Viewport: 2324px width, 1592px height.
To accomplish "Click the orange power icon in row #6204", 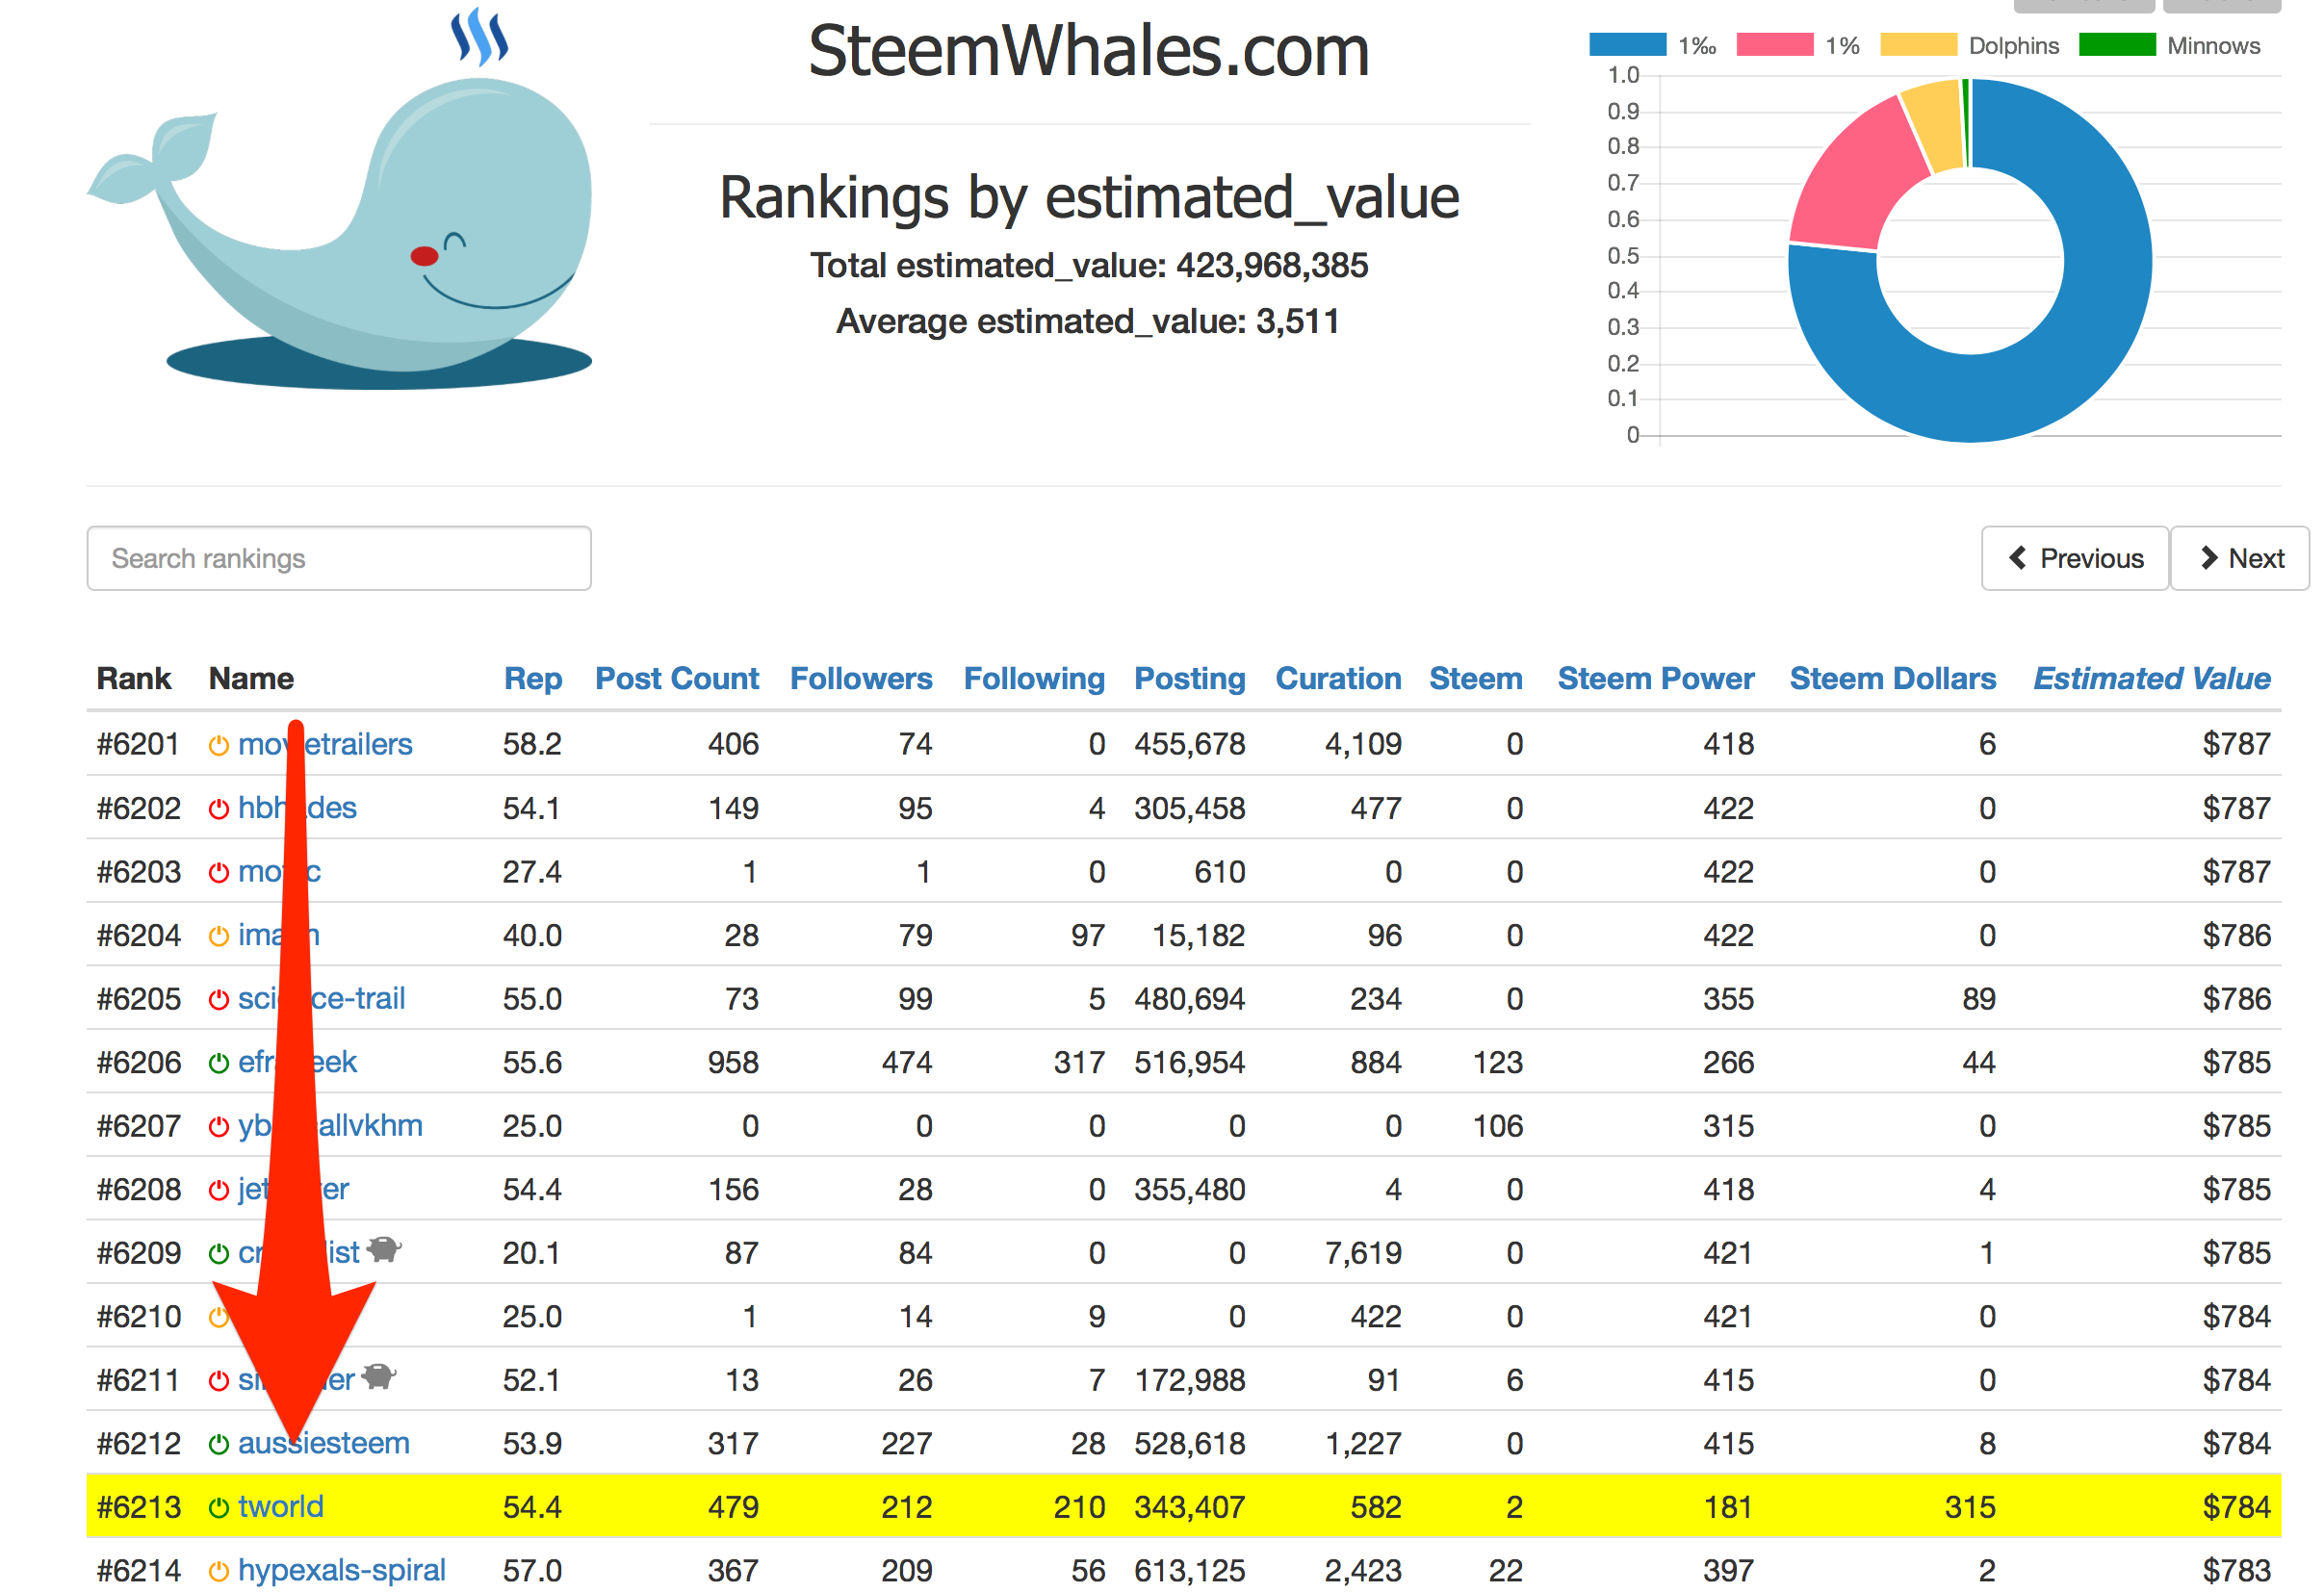I will (218, 936).
